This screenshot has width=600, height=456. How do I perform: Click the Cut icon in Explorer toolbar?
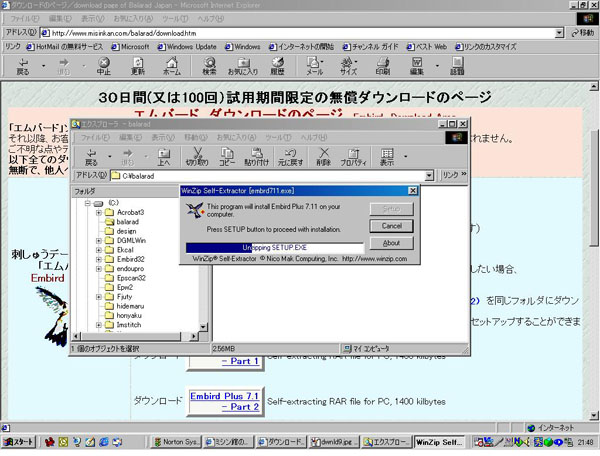coord(197,157)
